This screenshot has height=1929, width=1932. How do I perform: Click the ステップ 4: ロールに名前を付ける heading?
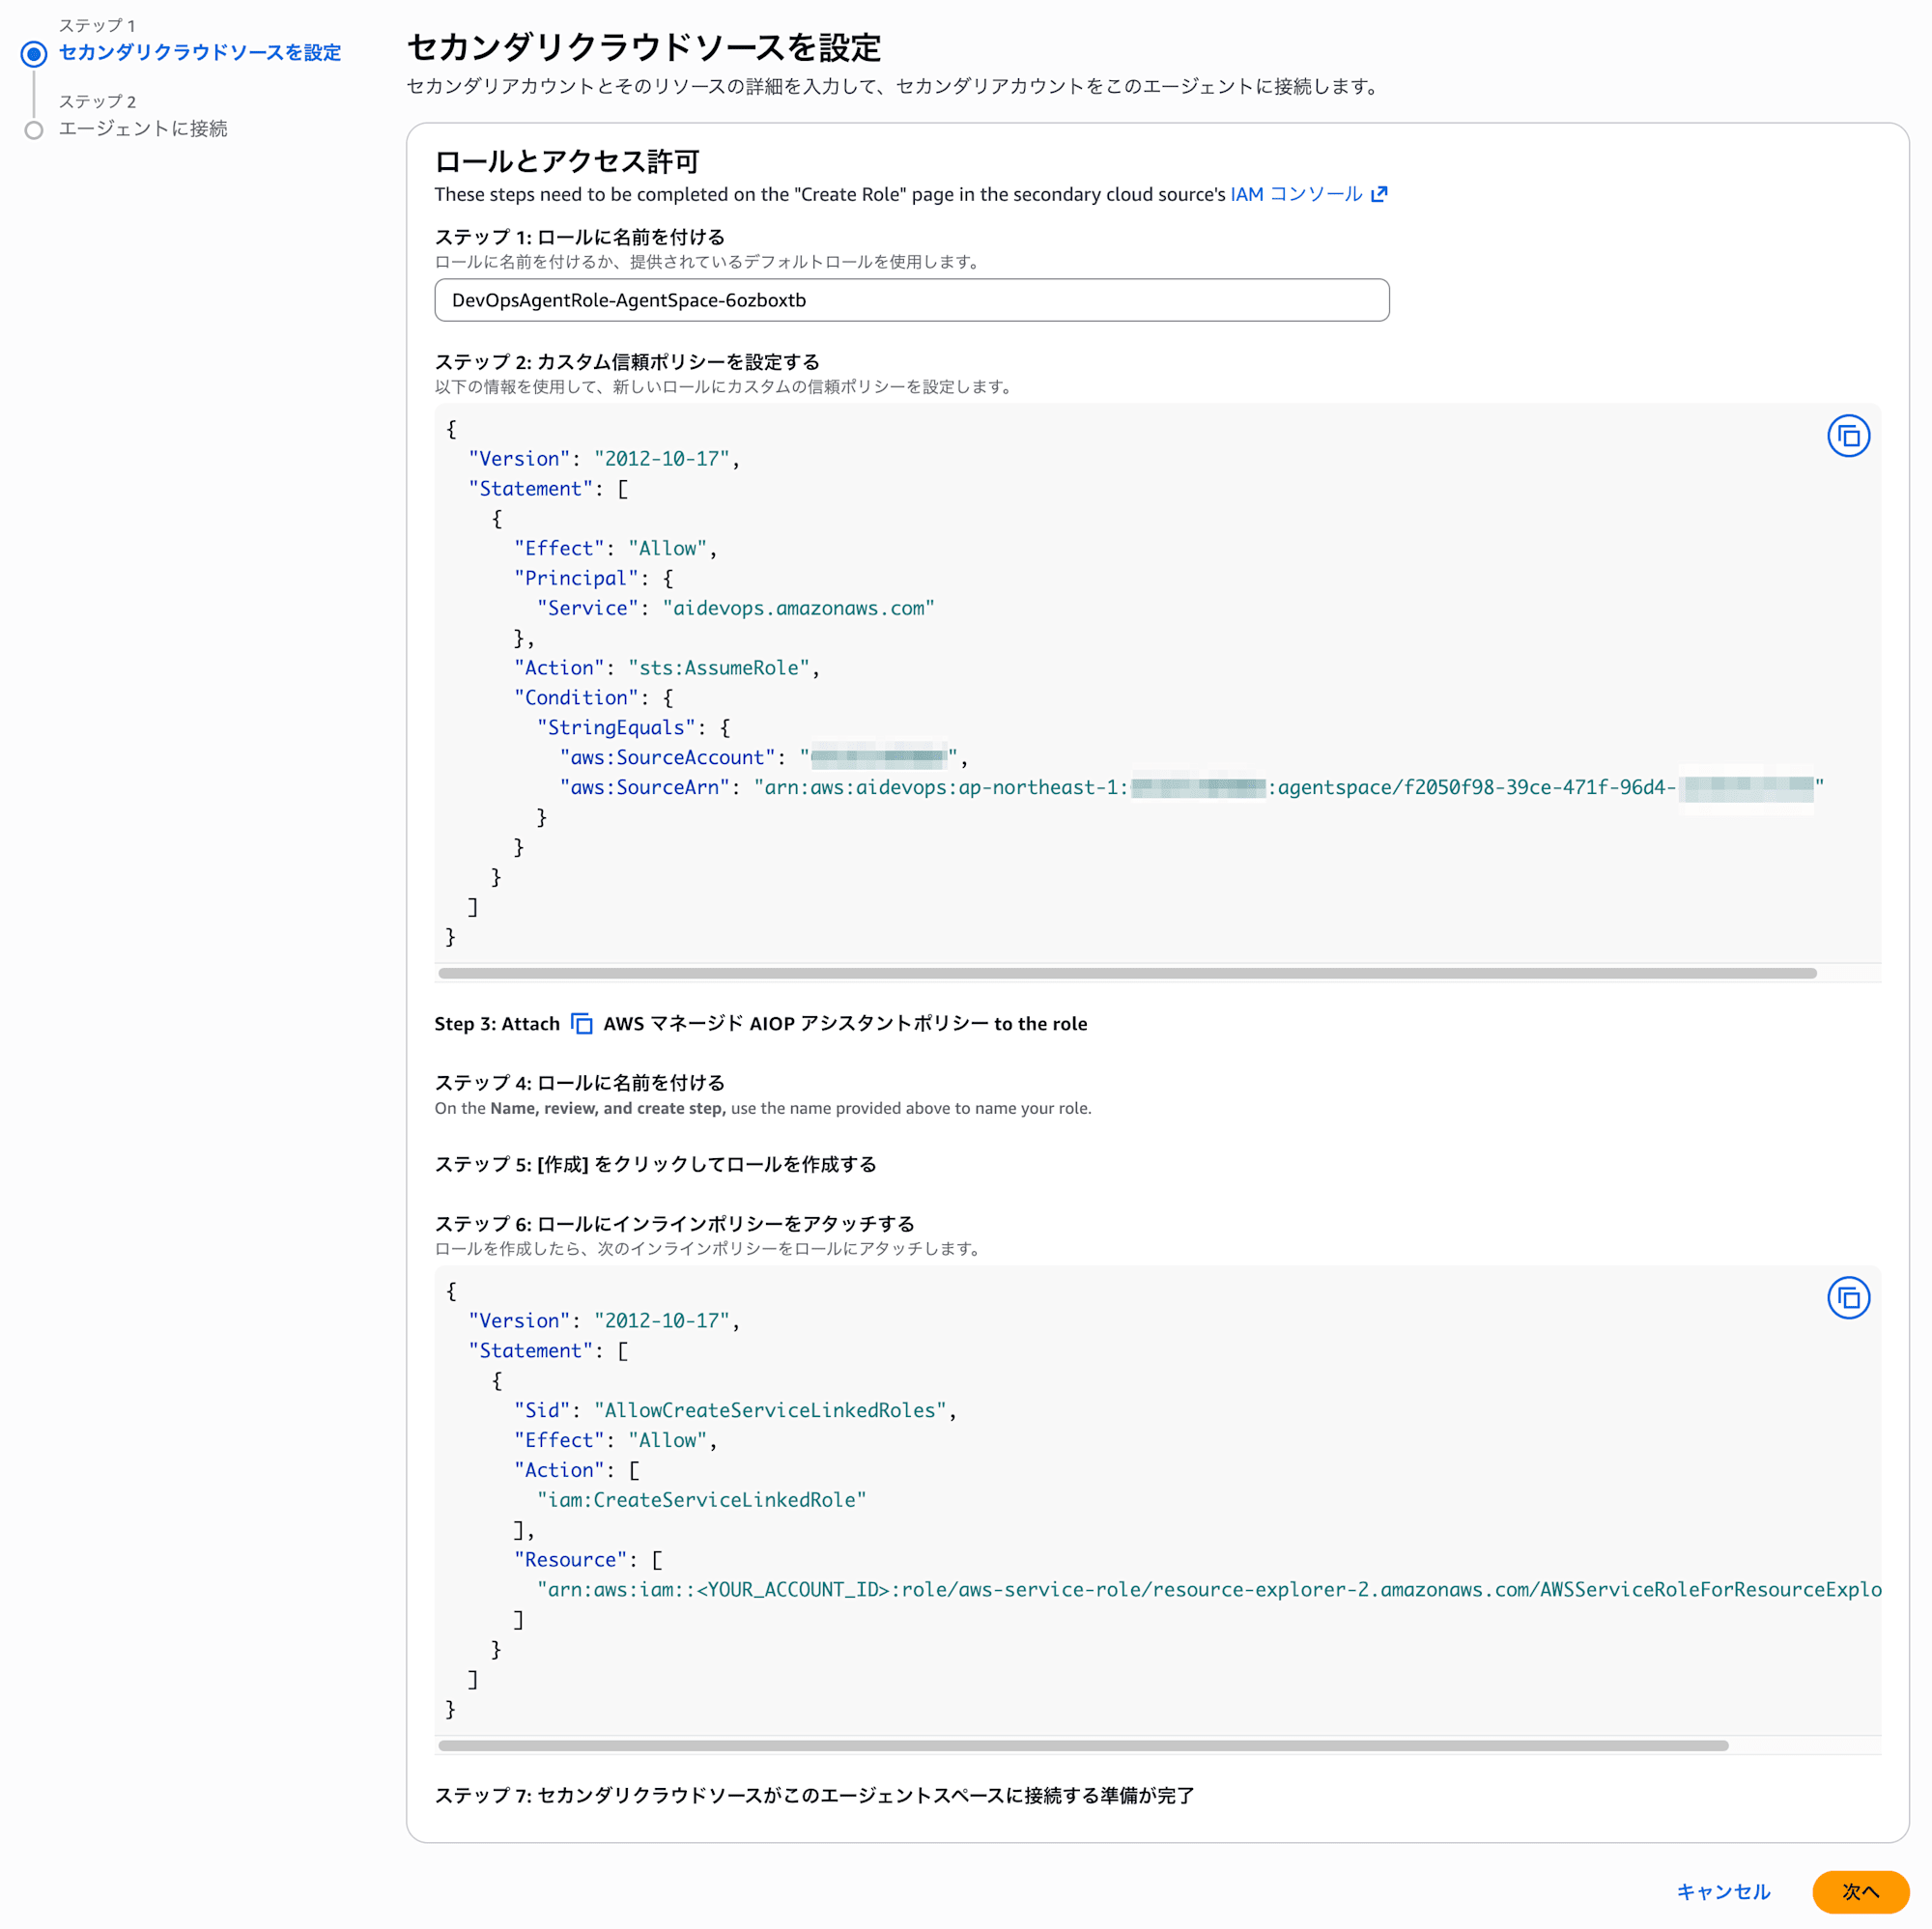tap(579, 1082)
